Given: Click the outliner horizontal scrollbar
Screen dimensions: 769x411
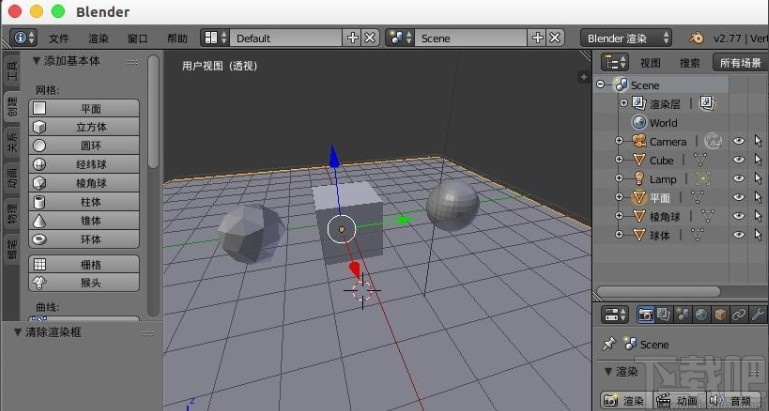Looking at the screenshot, I should coord(658,292).
